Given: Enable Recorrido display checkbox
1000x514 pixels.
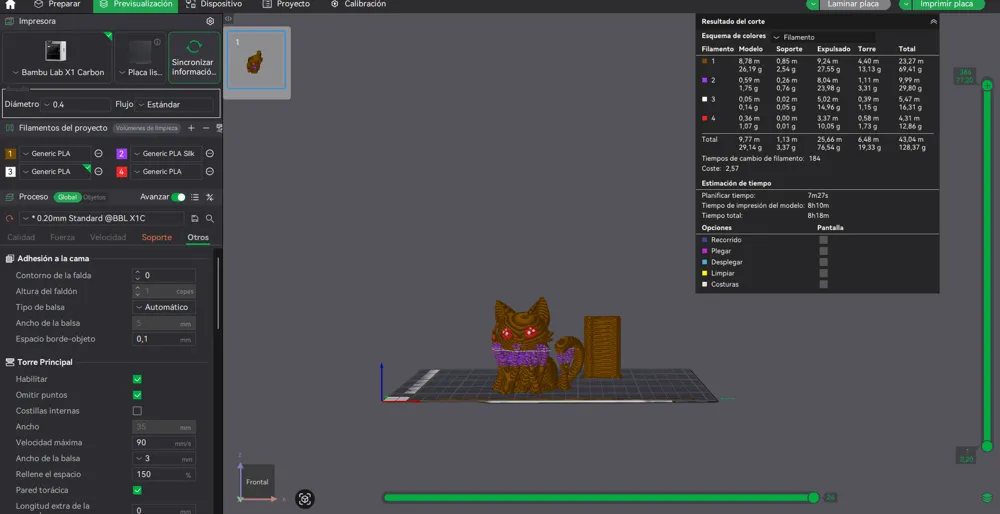Looking at the screenshot, I should (x=823, y=240).
